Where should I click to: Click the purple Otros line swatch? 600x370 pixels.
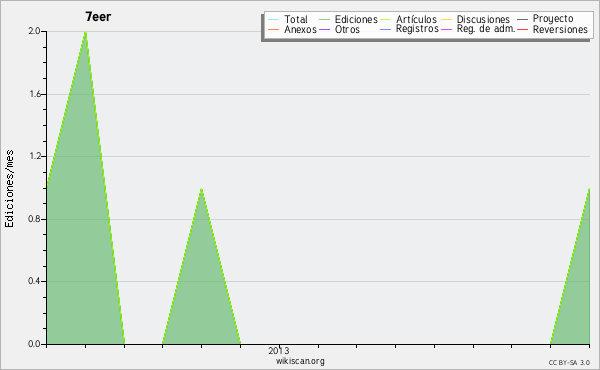[x=324, y=29]
